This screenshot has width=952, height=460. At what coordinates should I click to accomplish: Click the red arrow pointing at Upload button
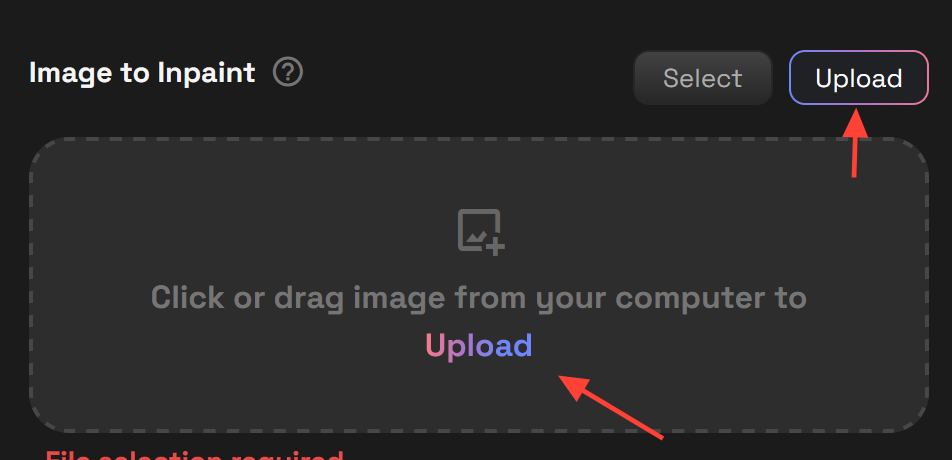857,143
